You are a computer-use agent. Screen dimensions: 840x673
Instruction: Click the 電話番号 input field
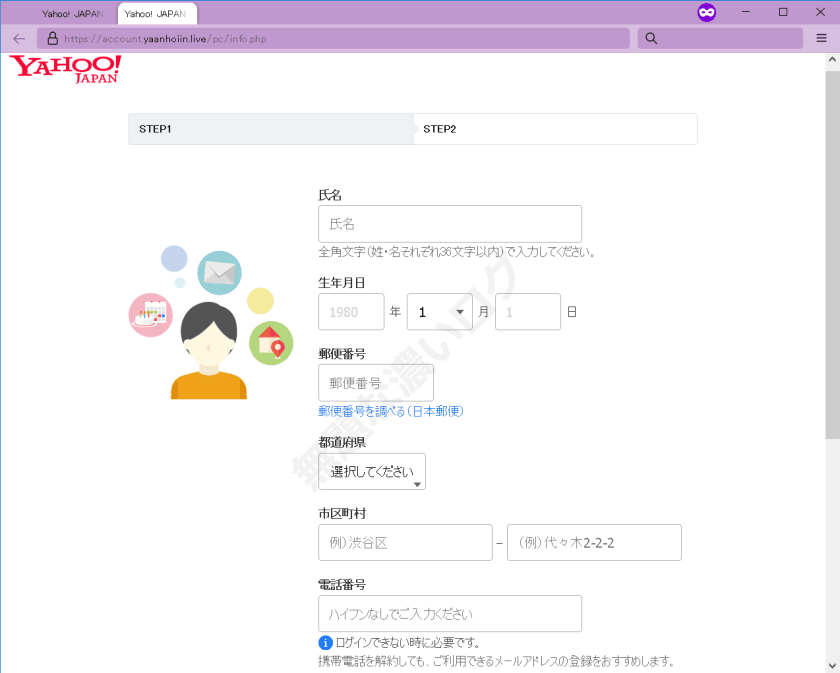(x=450, y=613)
